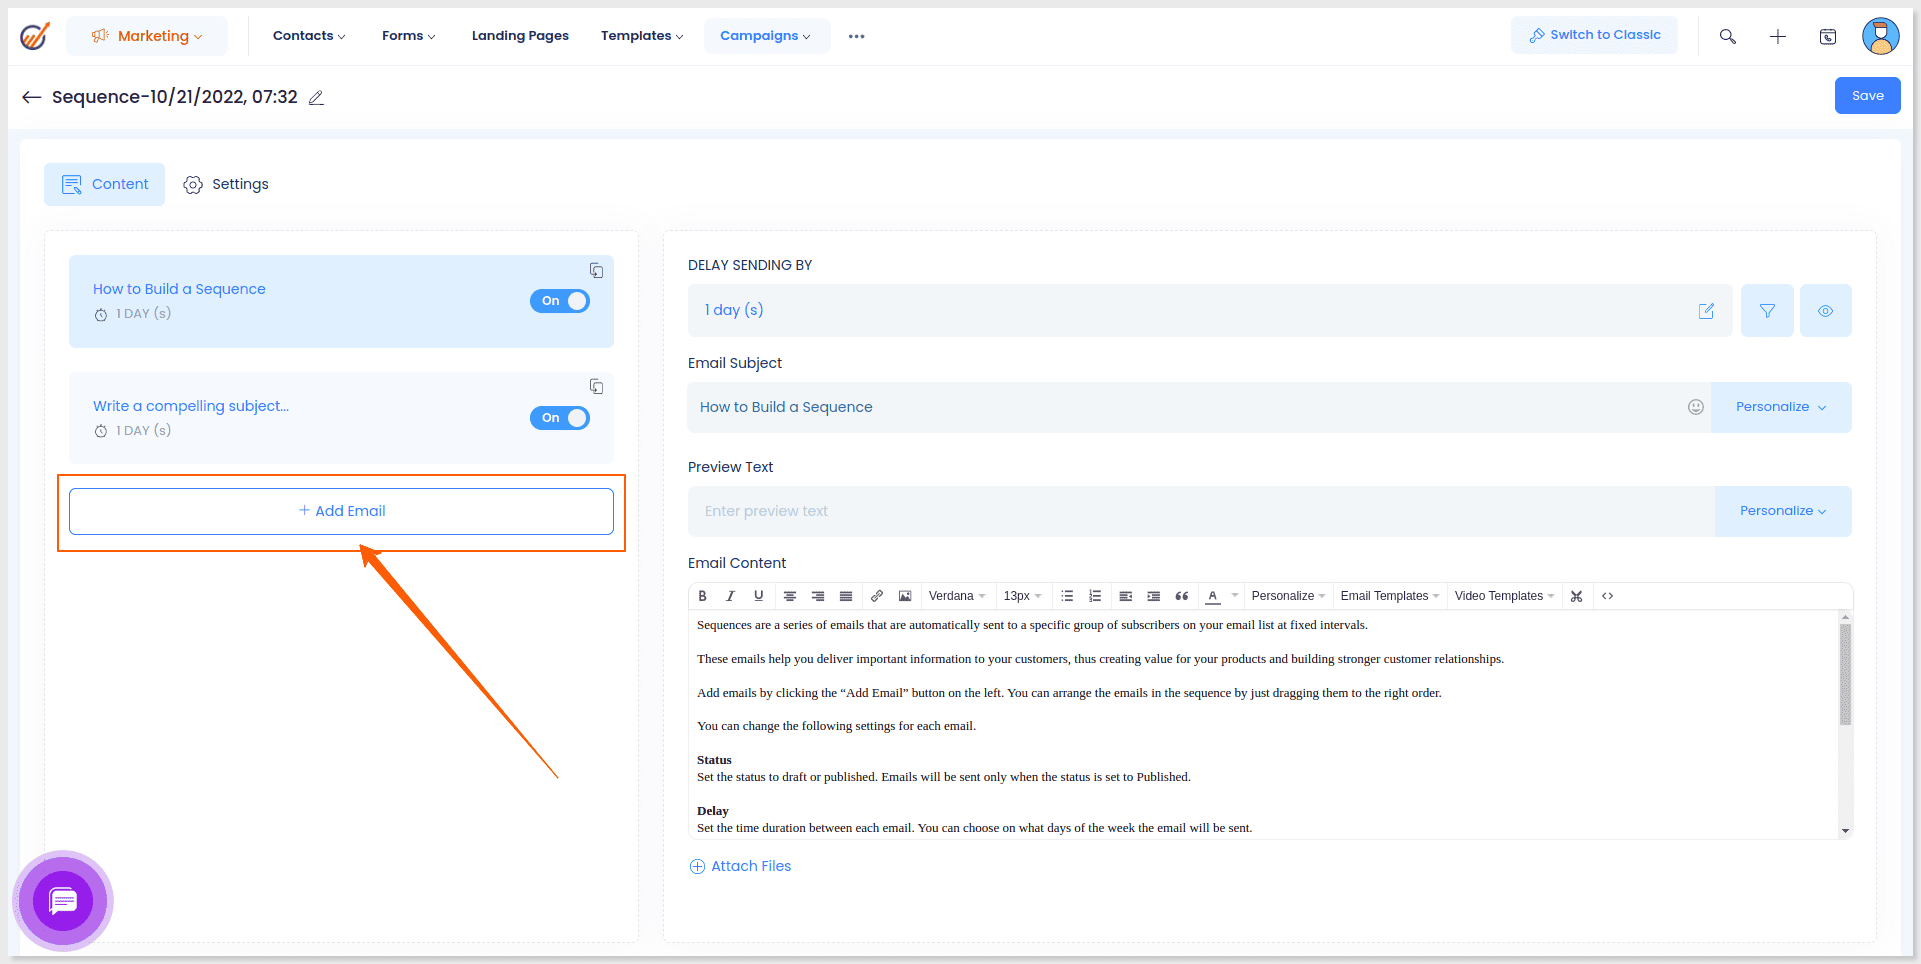Open the Email Templates dropdown
Viewport: 1921px width, 964px height.
point(1389,596)
